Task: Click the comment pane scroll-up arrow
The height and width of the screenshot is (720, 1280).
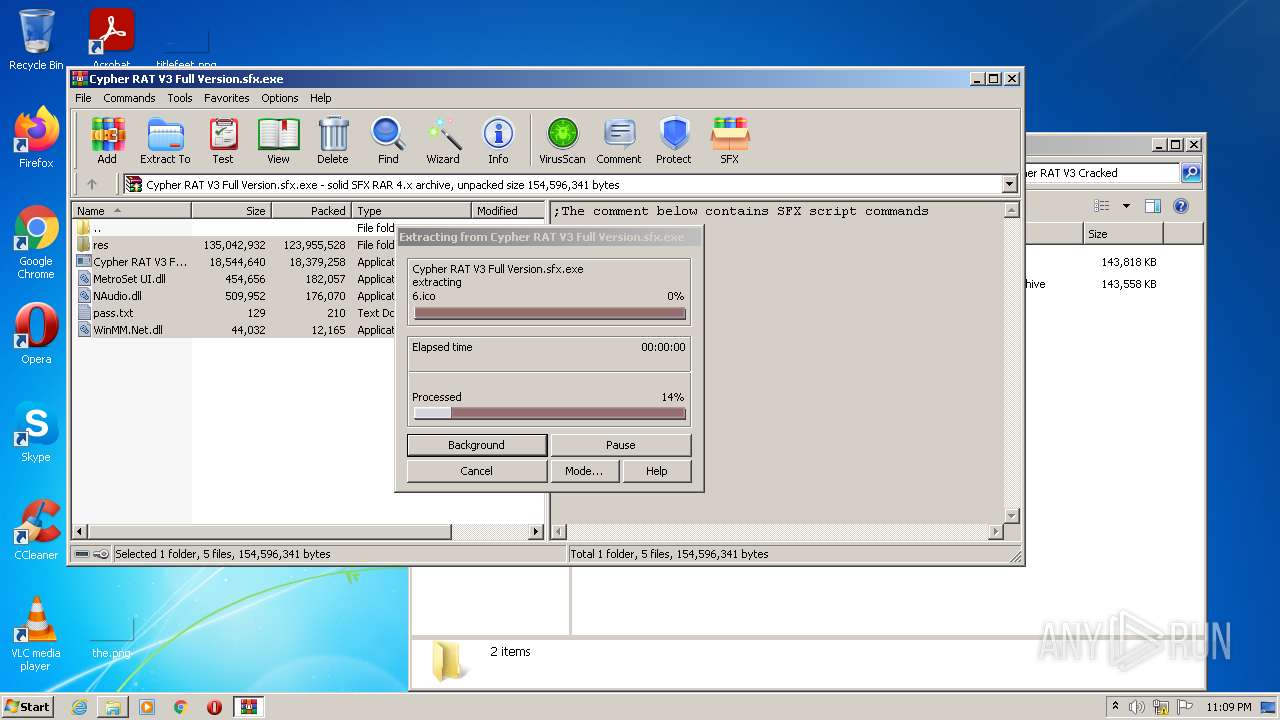Action: click(x=1011, y=211)
